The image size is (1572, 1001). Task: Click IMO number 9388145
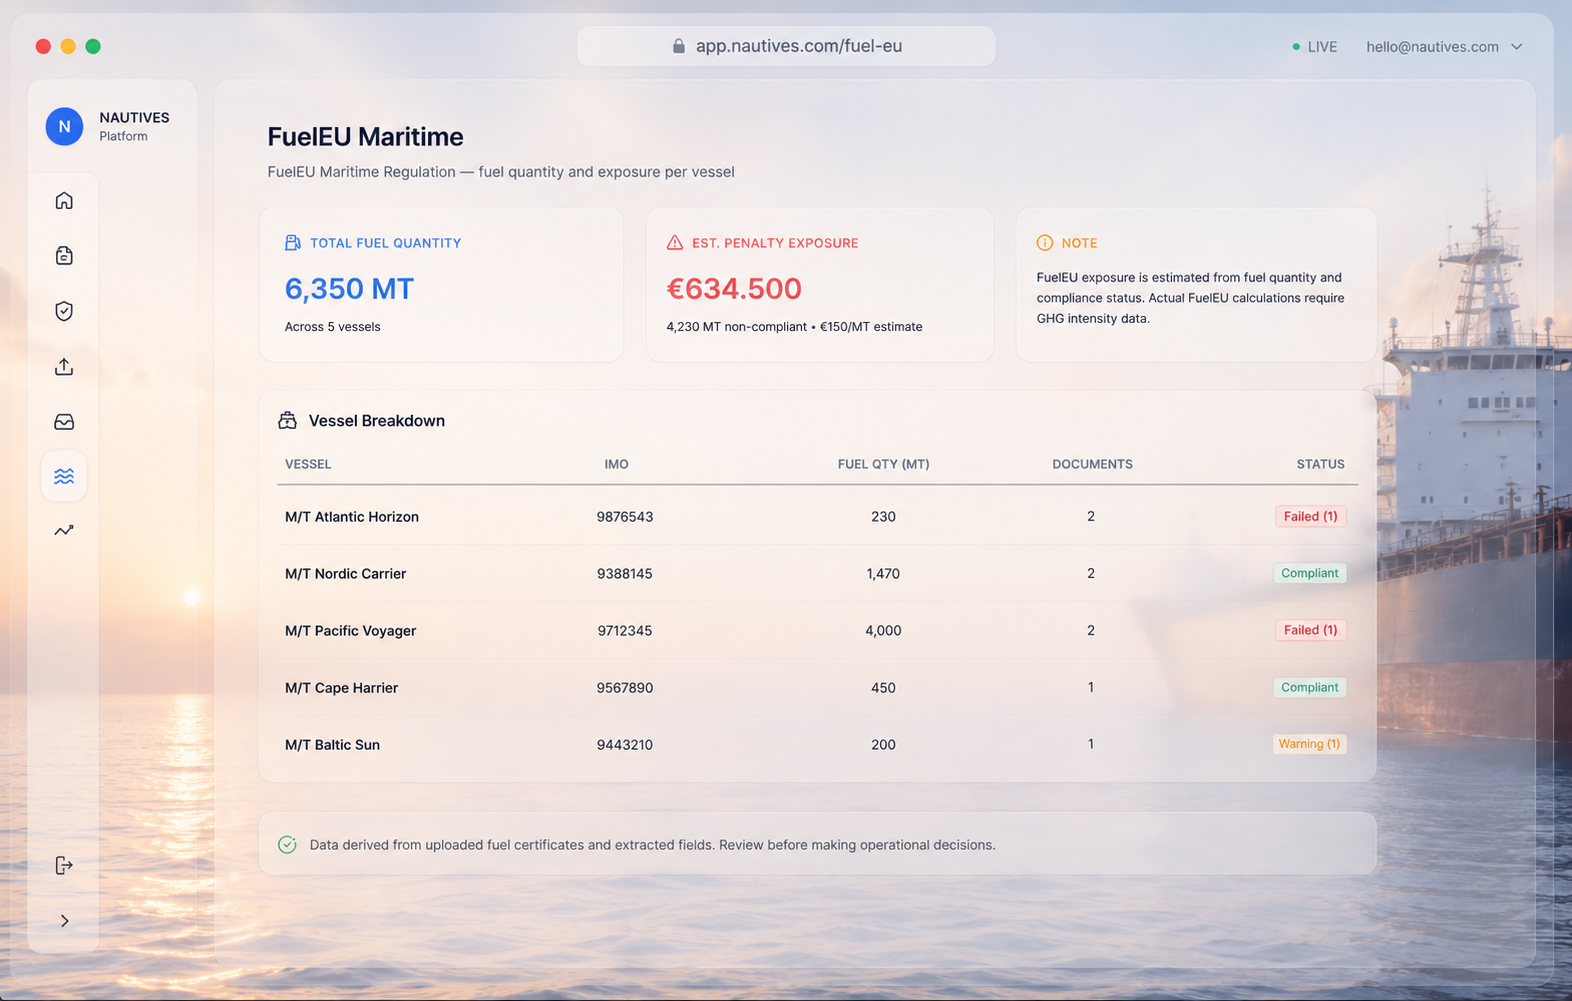pos(625,574)
